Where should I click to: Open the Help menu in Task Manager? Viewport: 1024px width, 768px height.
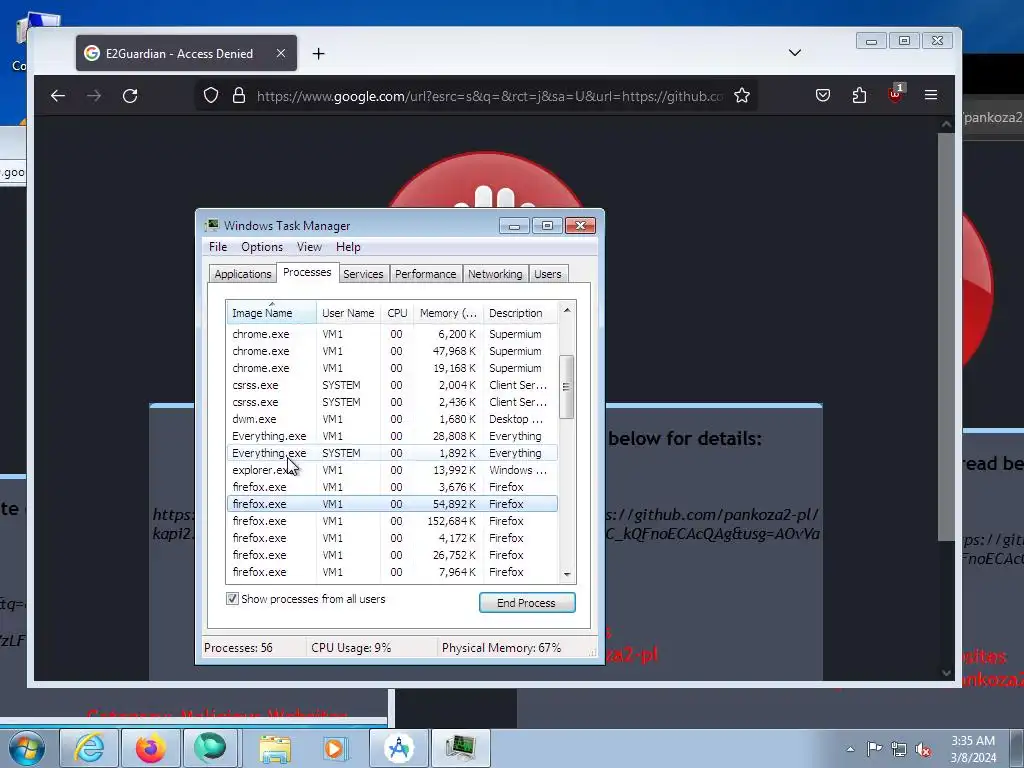point(348,247)
